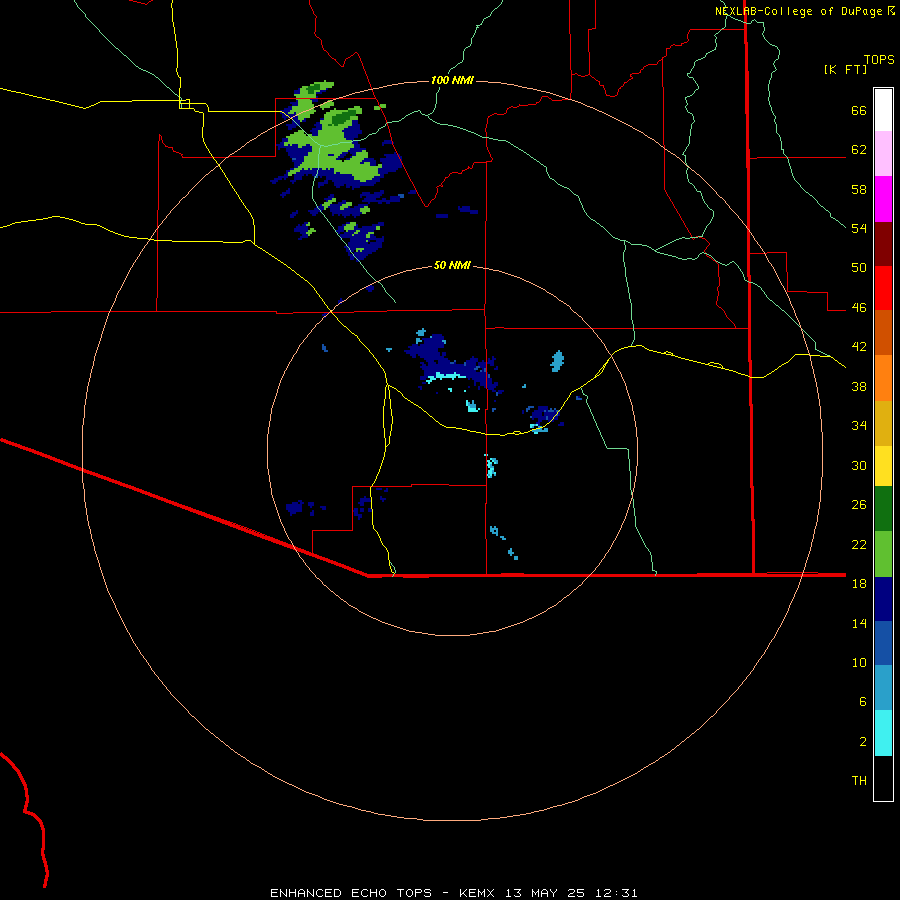This screenshot has height=900, width=900.
Task: Click the navy 14-18 K FT swatch
Action: click(x=883, y=599)
